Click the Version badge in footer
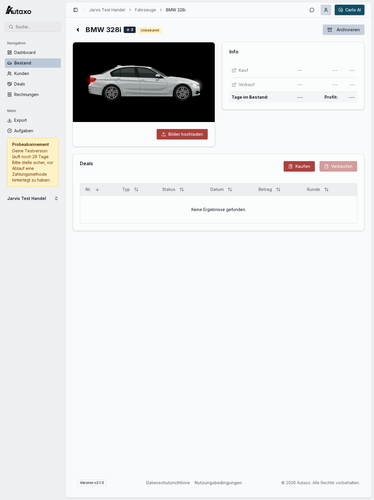 click(x=92, y=482)
